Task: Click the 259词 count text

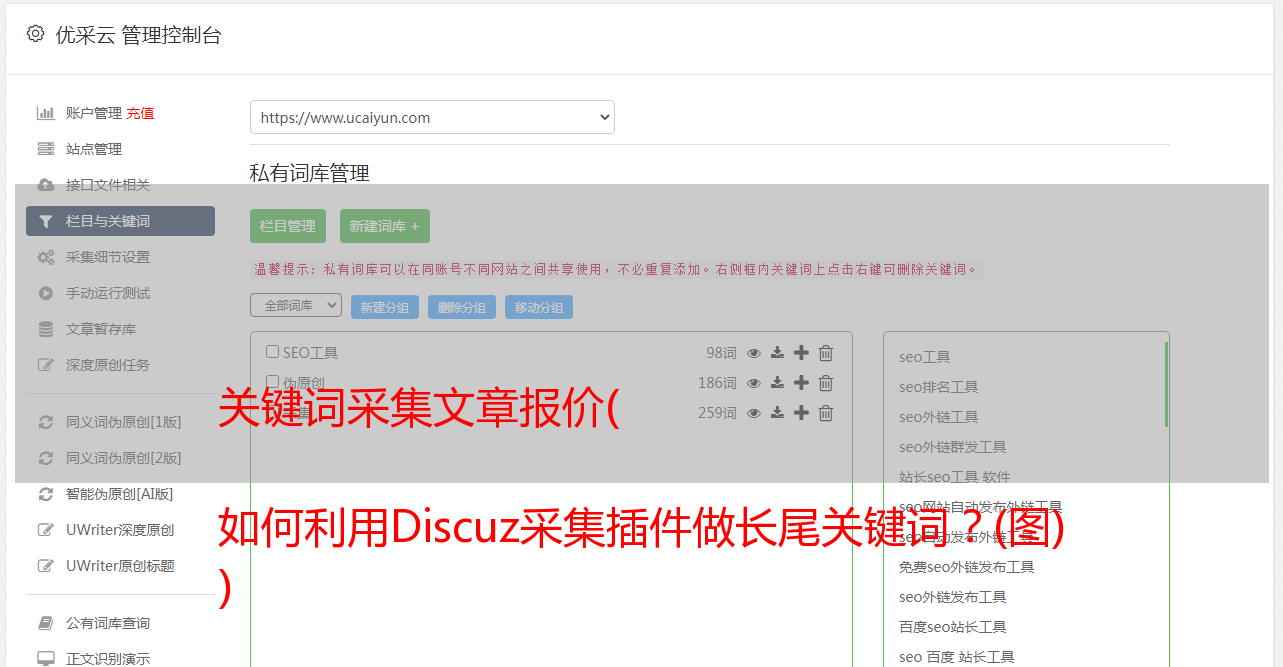Action: coord(717,413)
